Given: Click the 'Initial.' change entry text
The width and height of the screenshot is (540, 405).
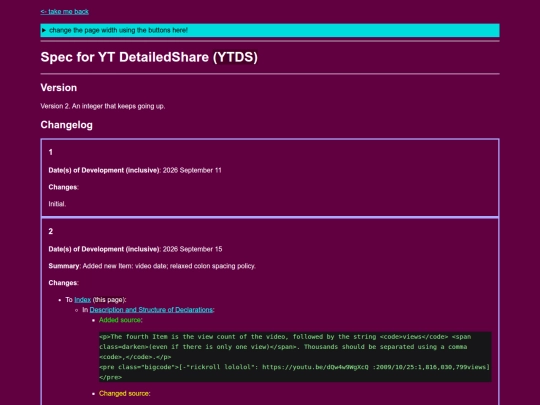Looking at the screenshot, I should tap(57, 204).
